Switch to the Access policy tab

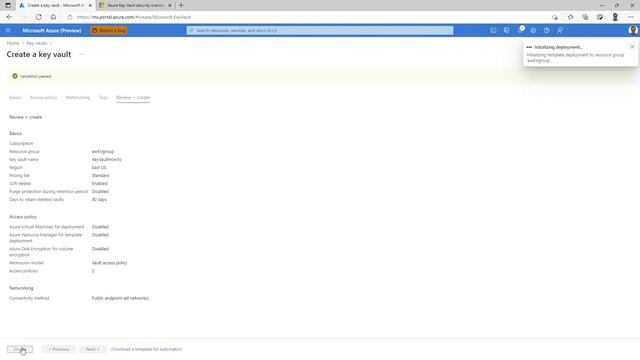click(43, 98)
